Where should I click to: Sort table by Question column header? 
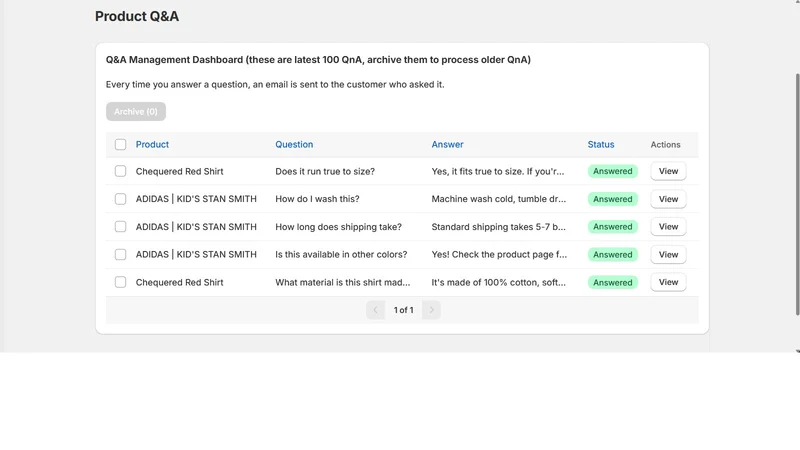pos(294,144)
